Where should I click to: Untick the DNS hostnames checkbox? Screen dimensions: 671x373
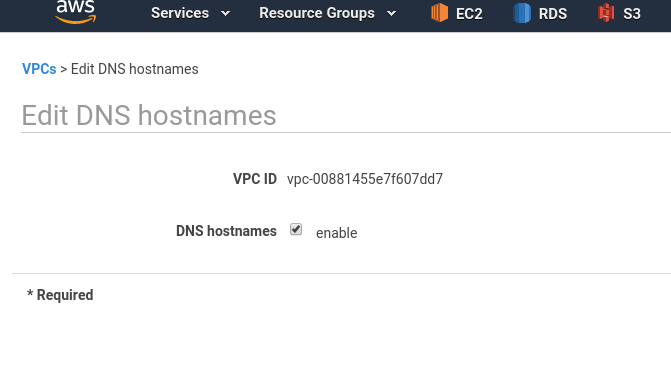point(296,229)
